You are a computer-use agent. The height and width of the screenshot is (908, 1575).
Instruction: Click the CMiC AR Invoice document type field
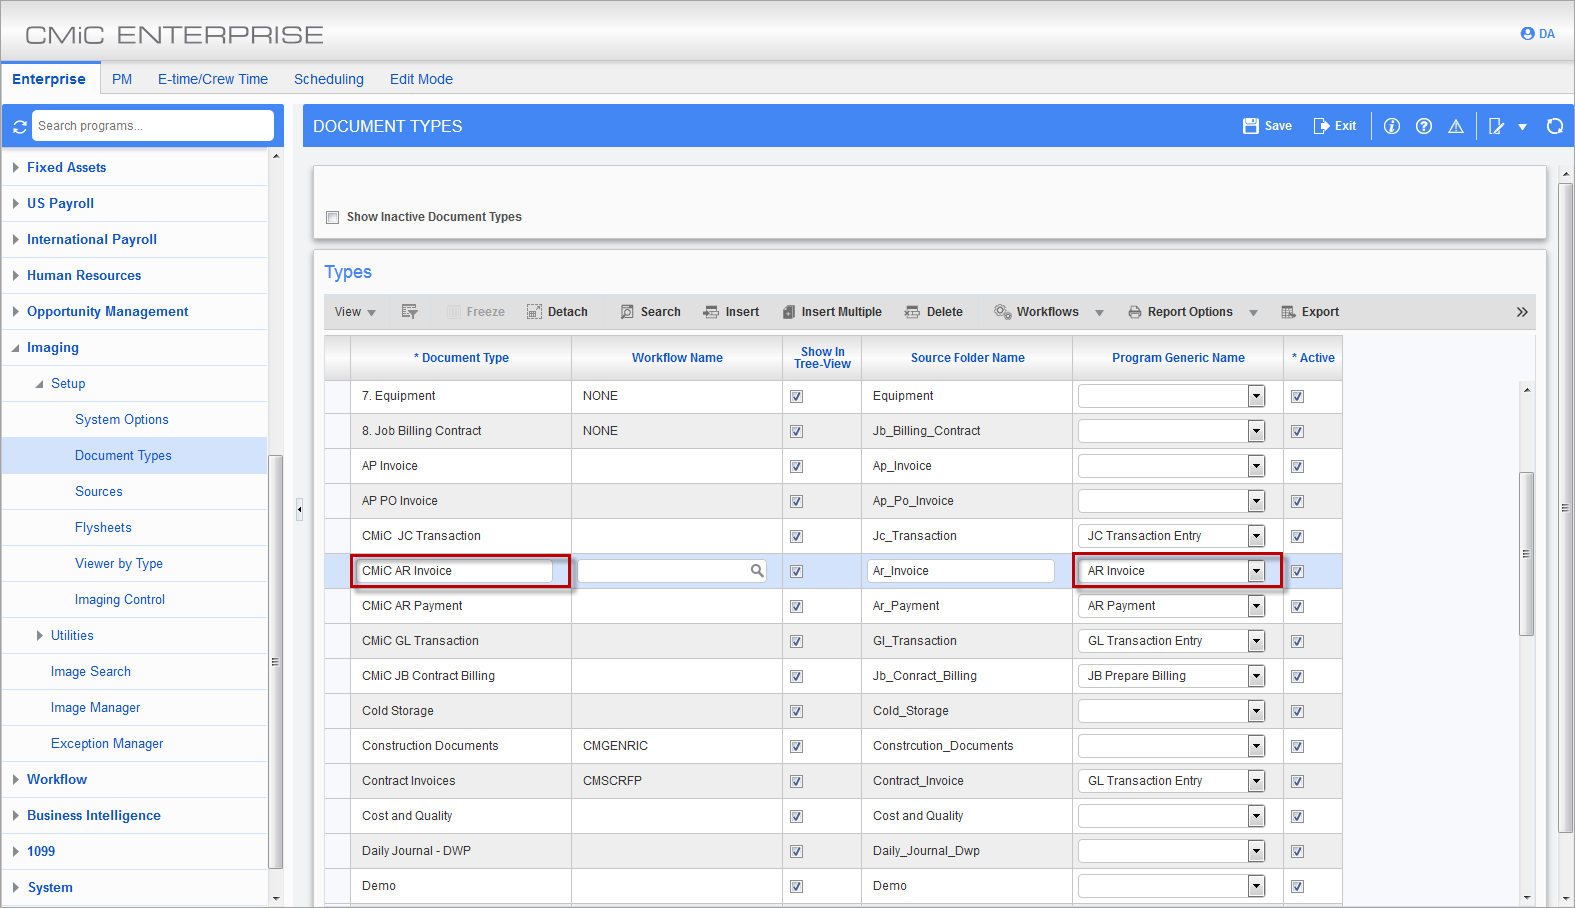[455, 571]
